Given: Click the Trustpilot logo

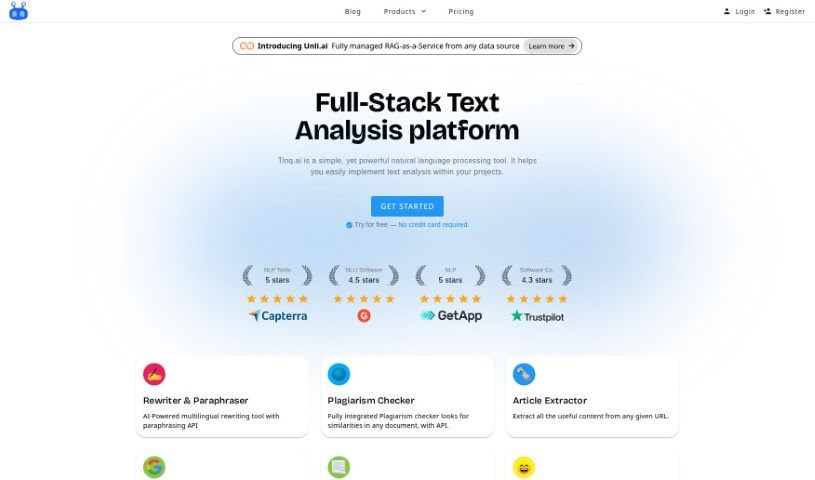Looking at the screenshot, I should click(x=537, y=316).
